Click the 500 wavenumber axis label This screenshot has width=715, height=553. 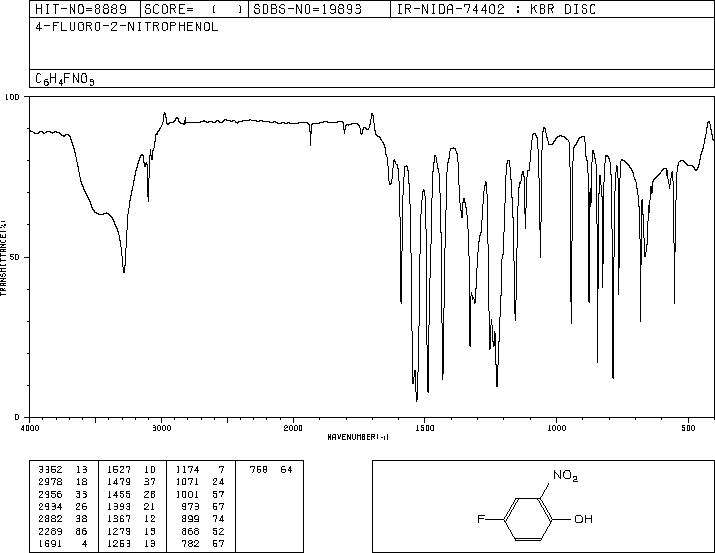(689, 428)
